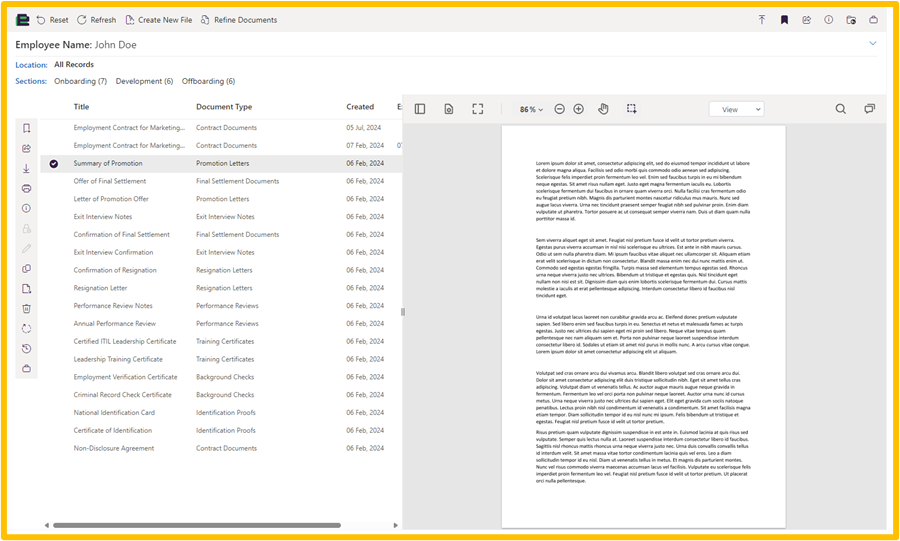The image size is (900, 541).
Task: Click the print icon in left sidebar
Action: click(x=27, y=188)
